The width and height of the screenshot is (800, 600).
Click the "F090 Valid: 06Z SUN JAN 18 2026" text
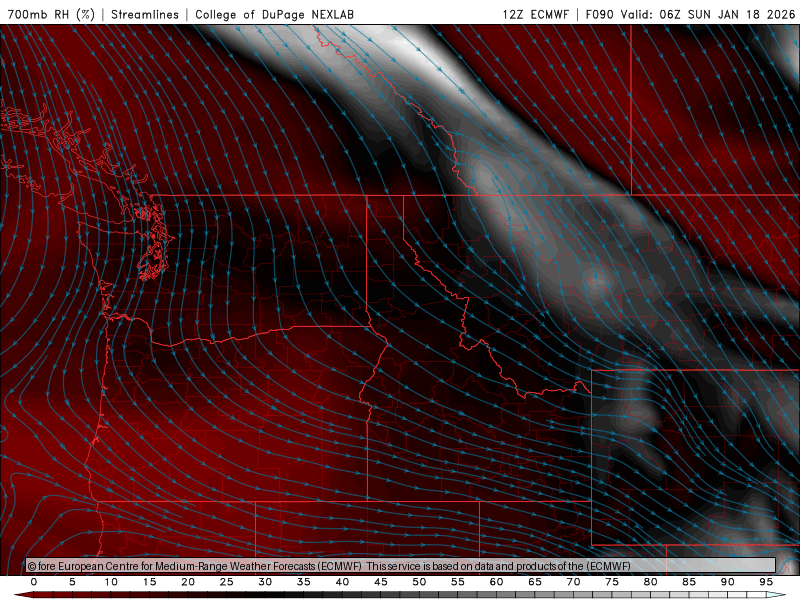[x=690, y=14]
